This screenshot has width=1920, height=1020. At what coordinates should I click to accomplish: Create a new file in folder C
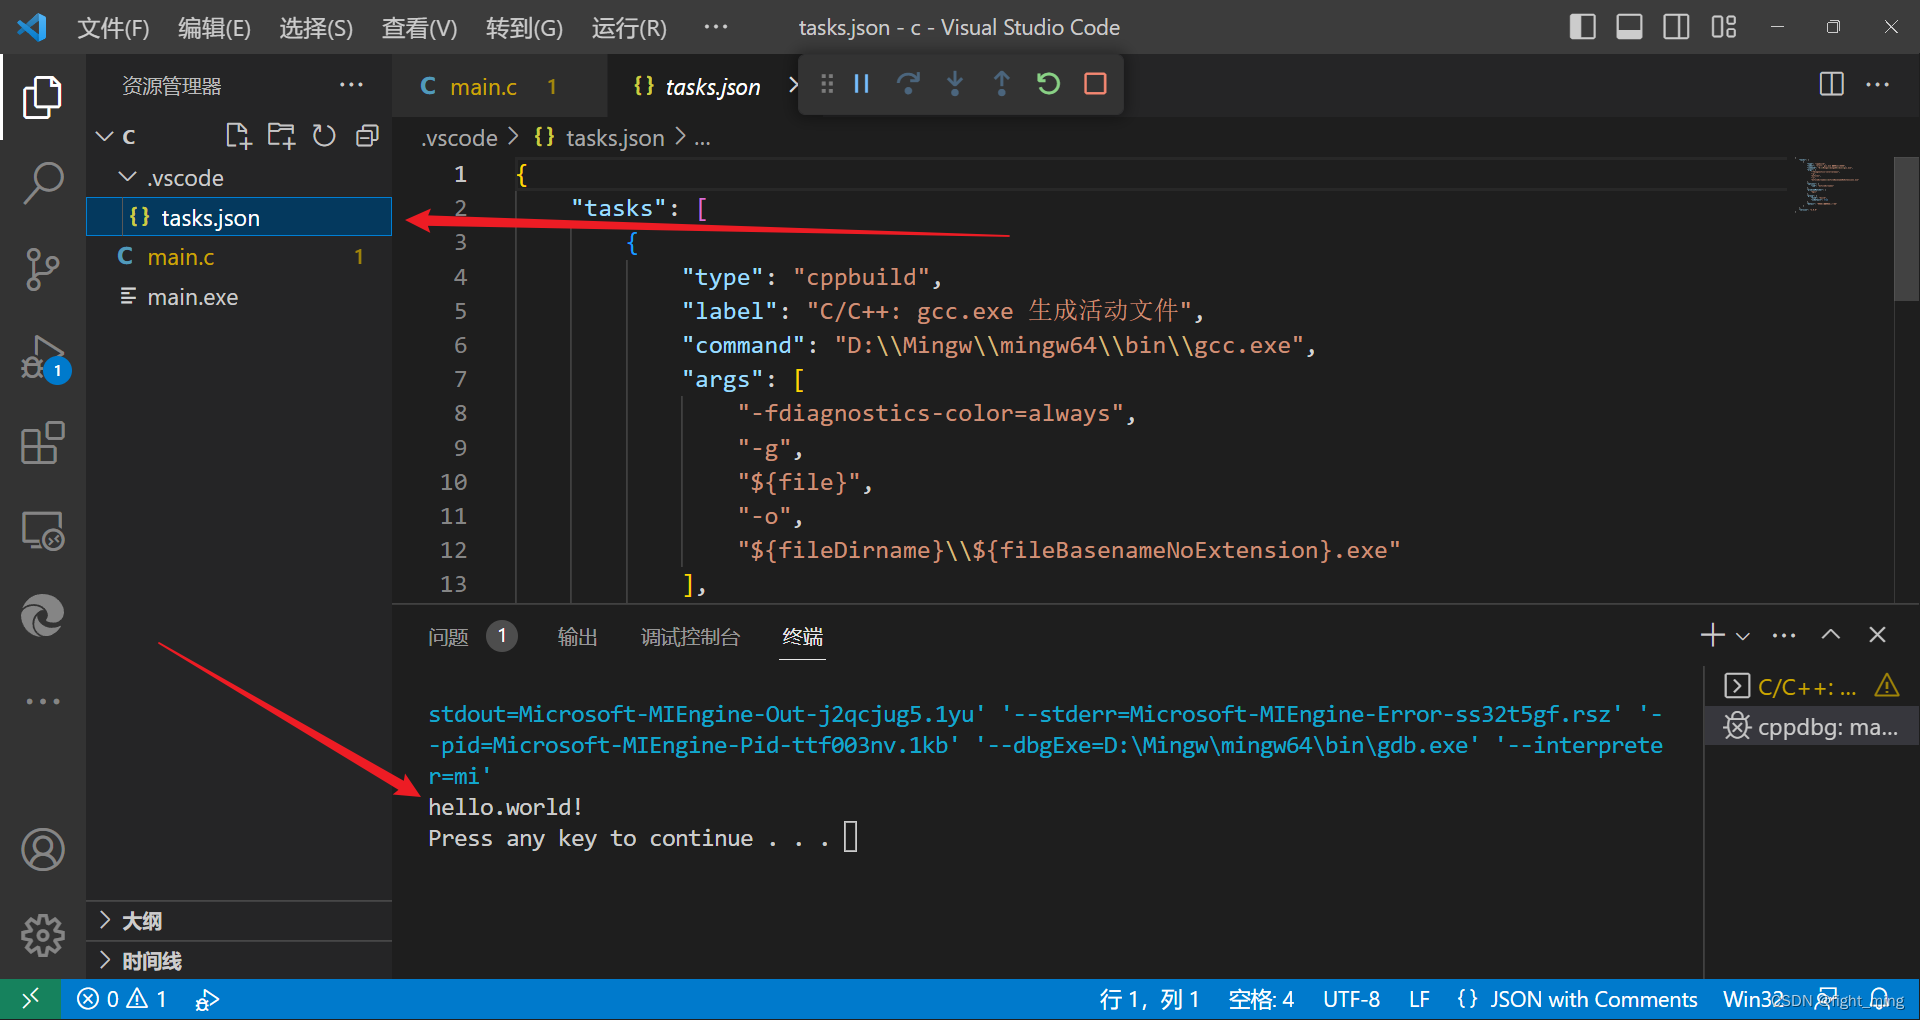tap(238, 136)
